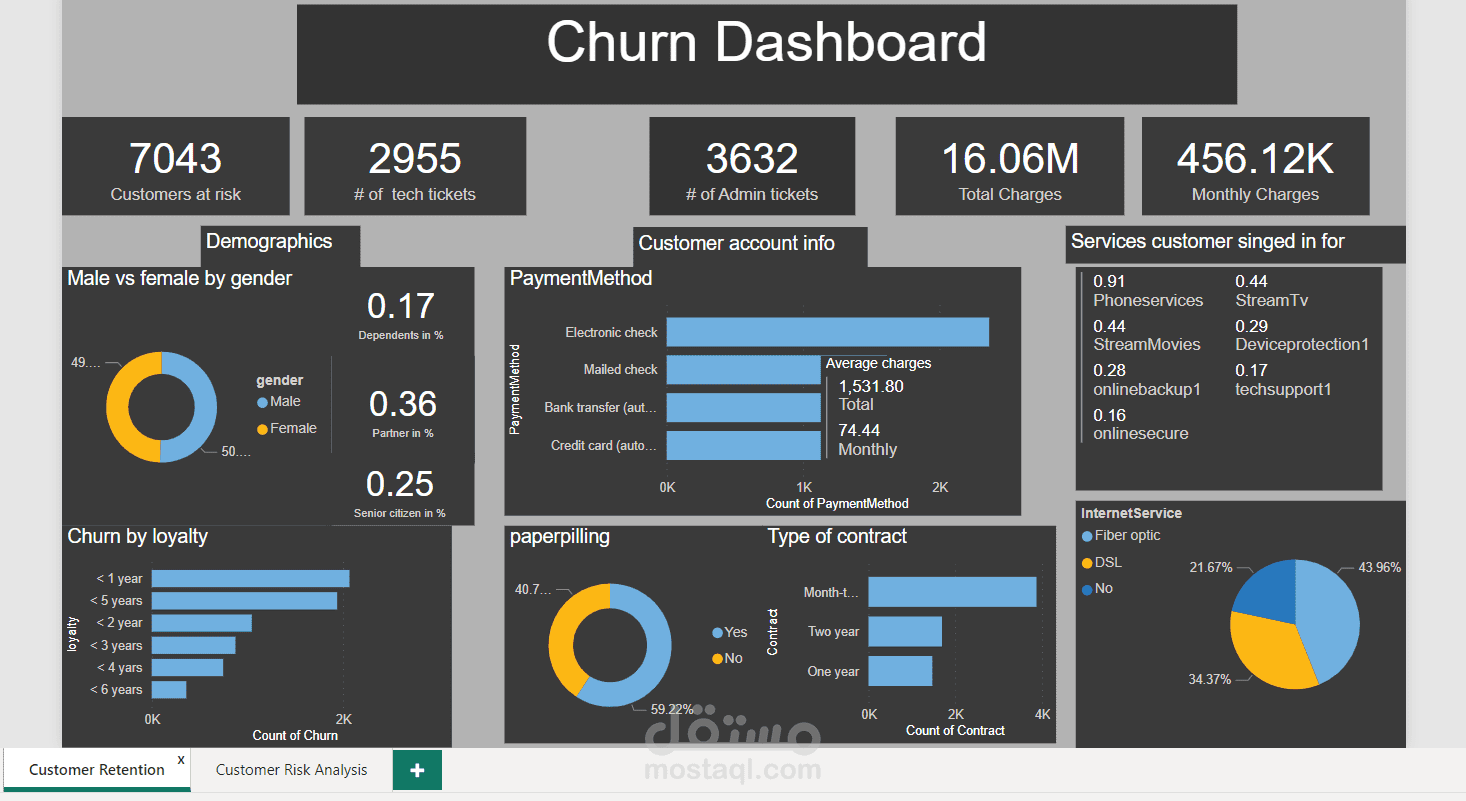Click the 1,531.80 Total average charge
Screen dimensions: 1466x801
pos(871,395)
